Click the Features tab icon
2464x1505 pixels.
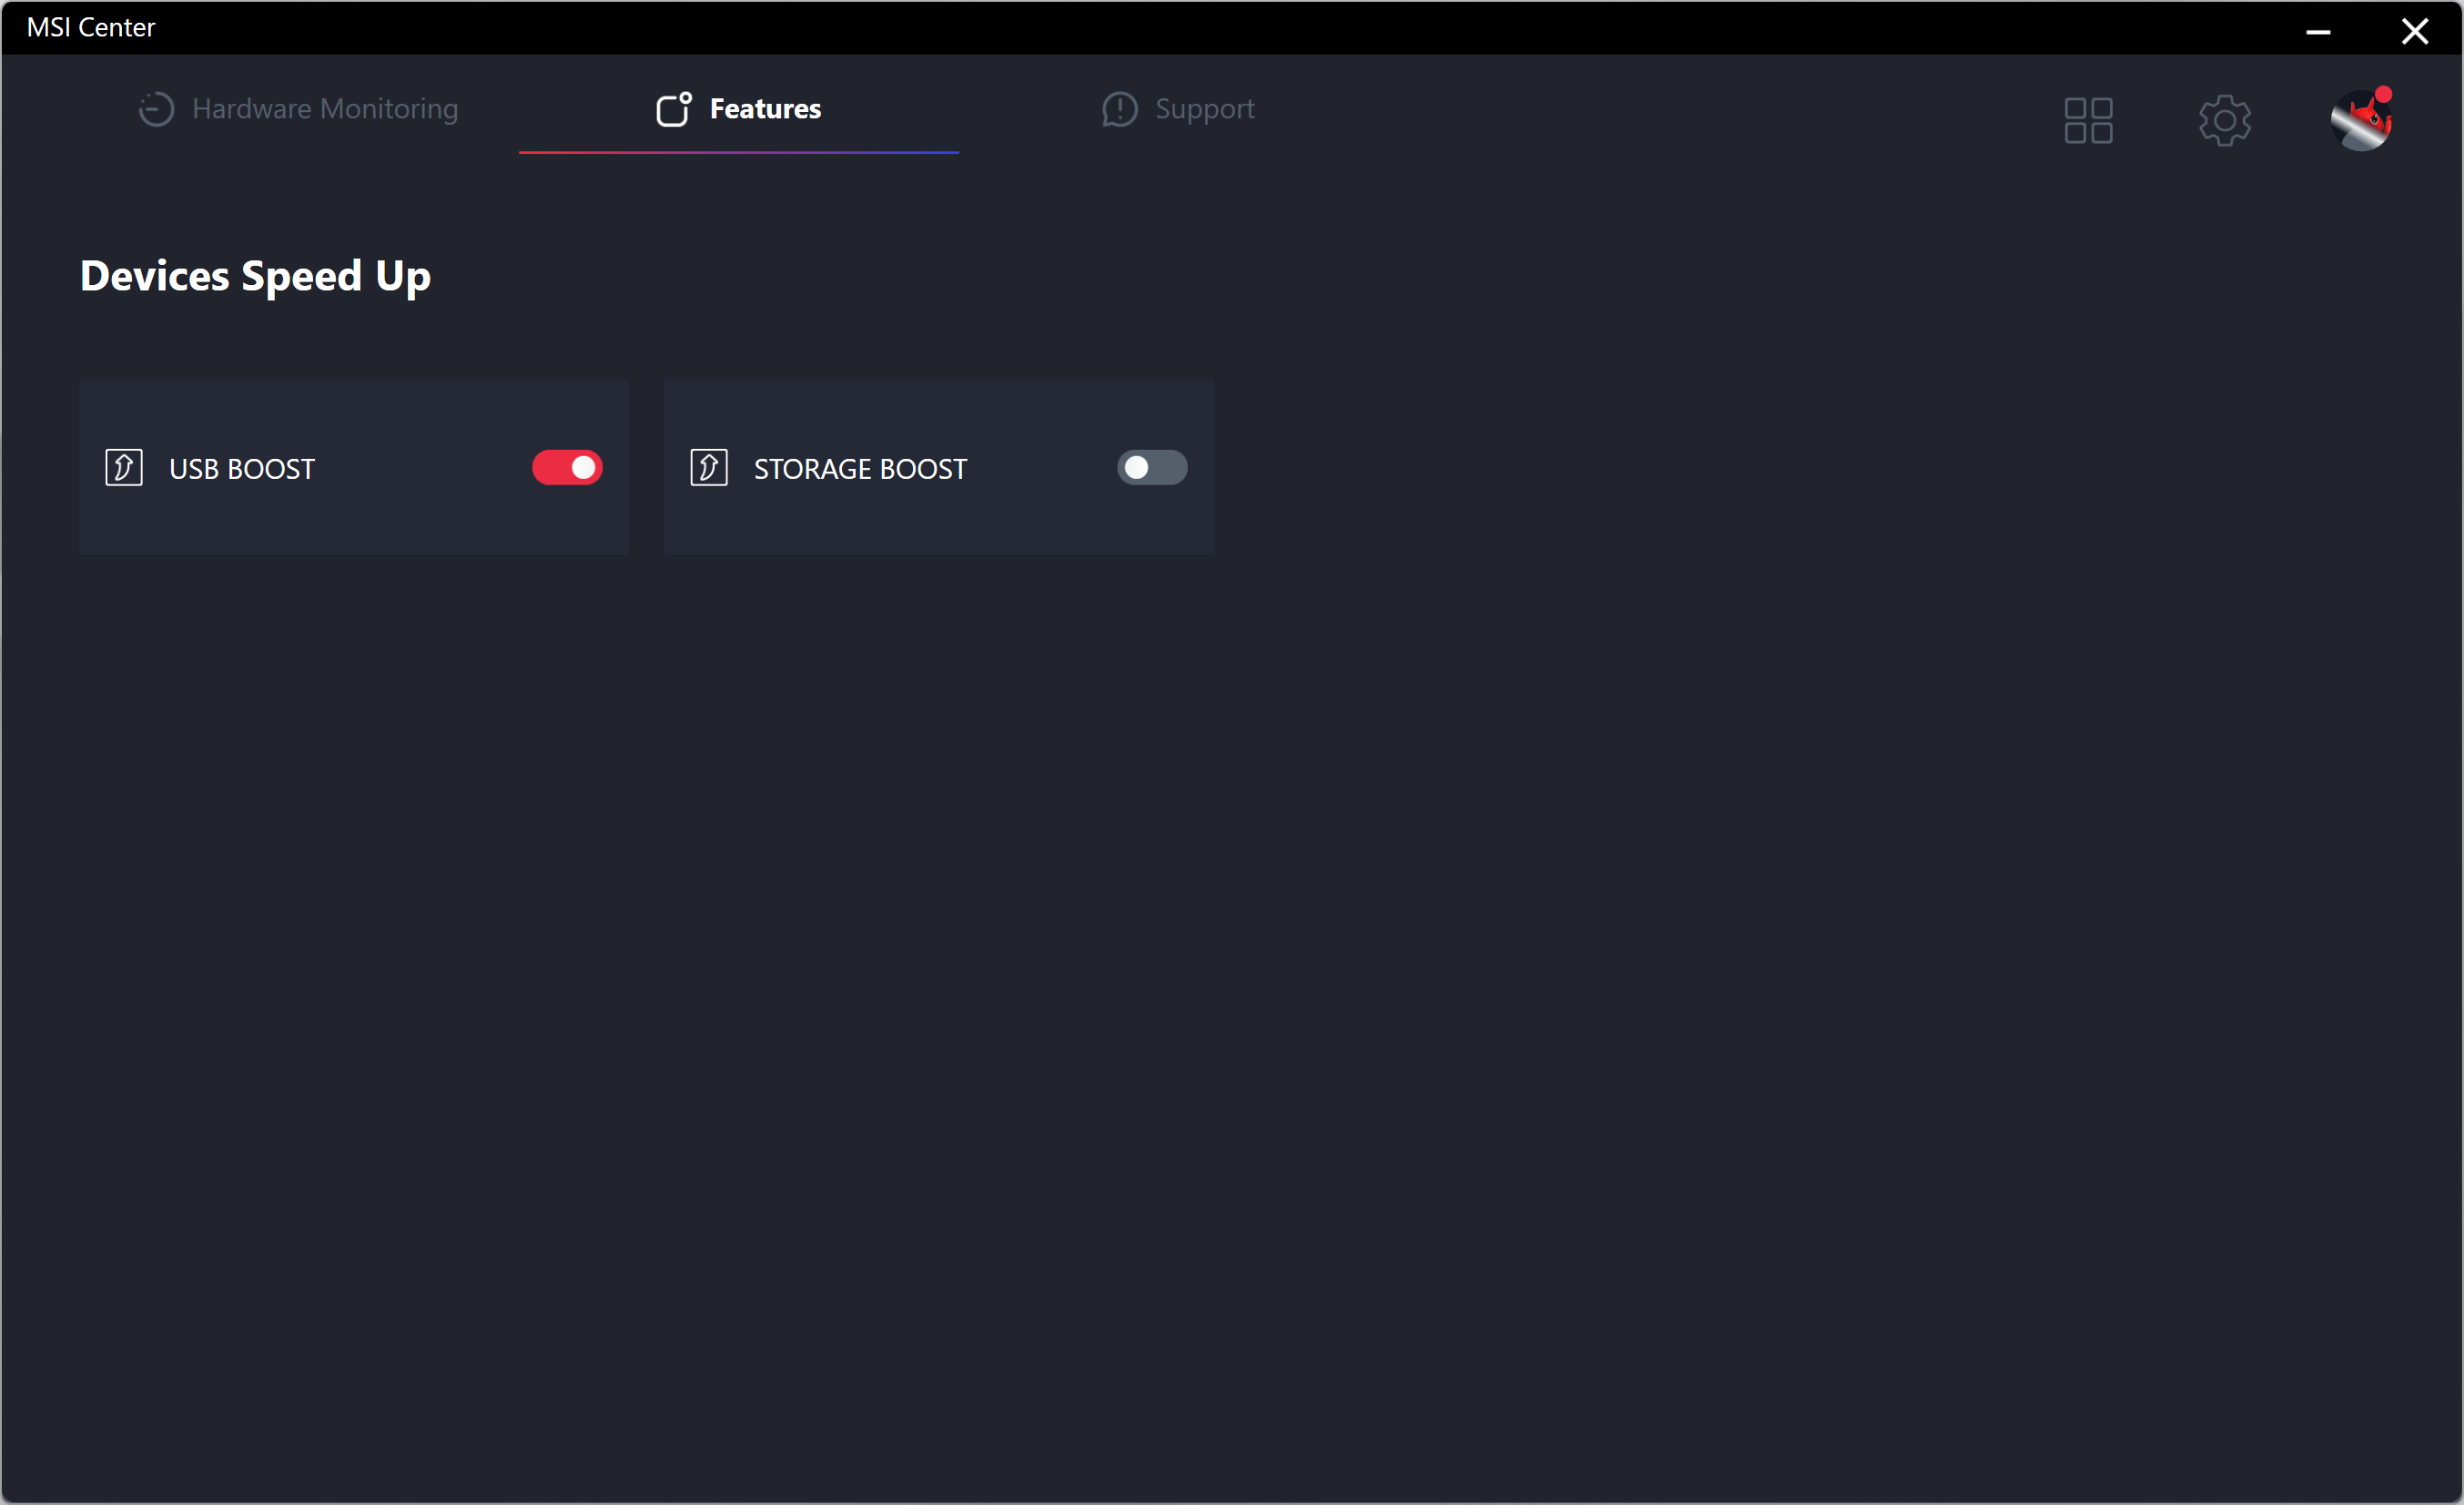[673, 109]
